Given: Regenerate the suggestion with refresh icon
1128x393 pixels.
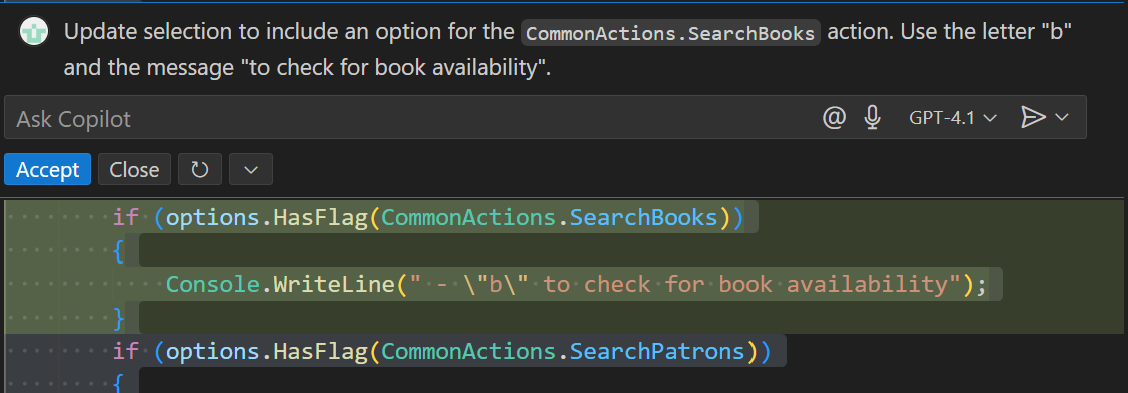Looking at the screenshot, I should 199,169.
